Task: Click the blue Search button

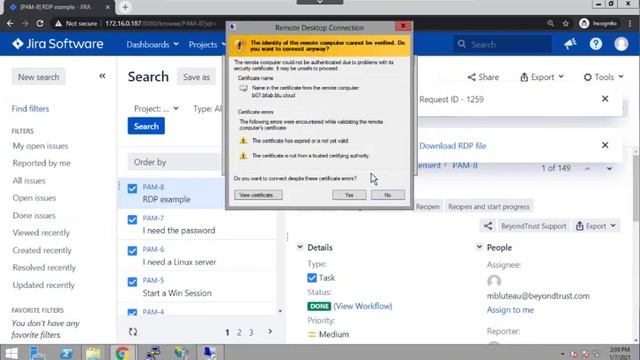Action: pos(146,126)
